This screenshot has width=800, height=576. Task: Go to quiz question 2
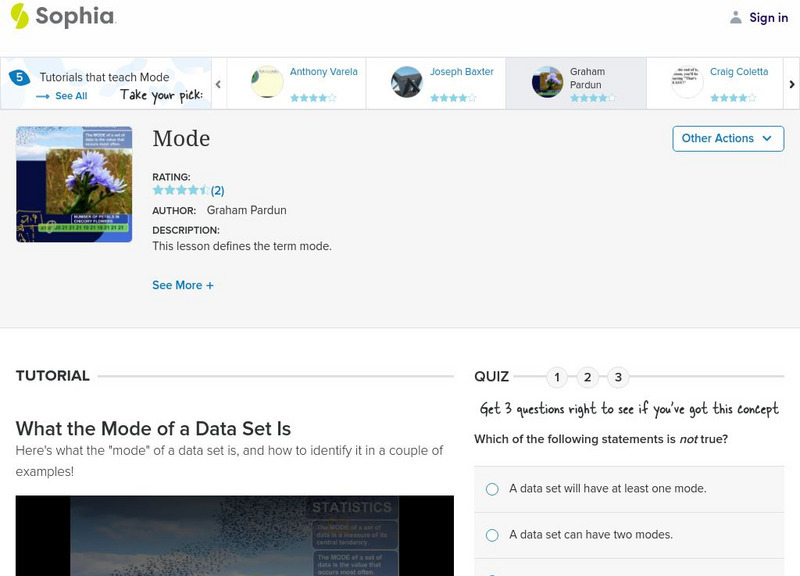coord(588,377)
